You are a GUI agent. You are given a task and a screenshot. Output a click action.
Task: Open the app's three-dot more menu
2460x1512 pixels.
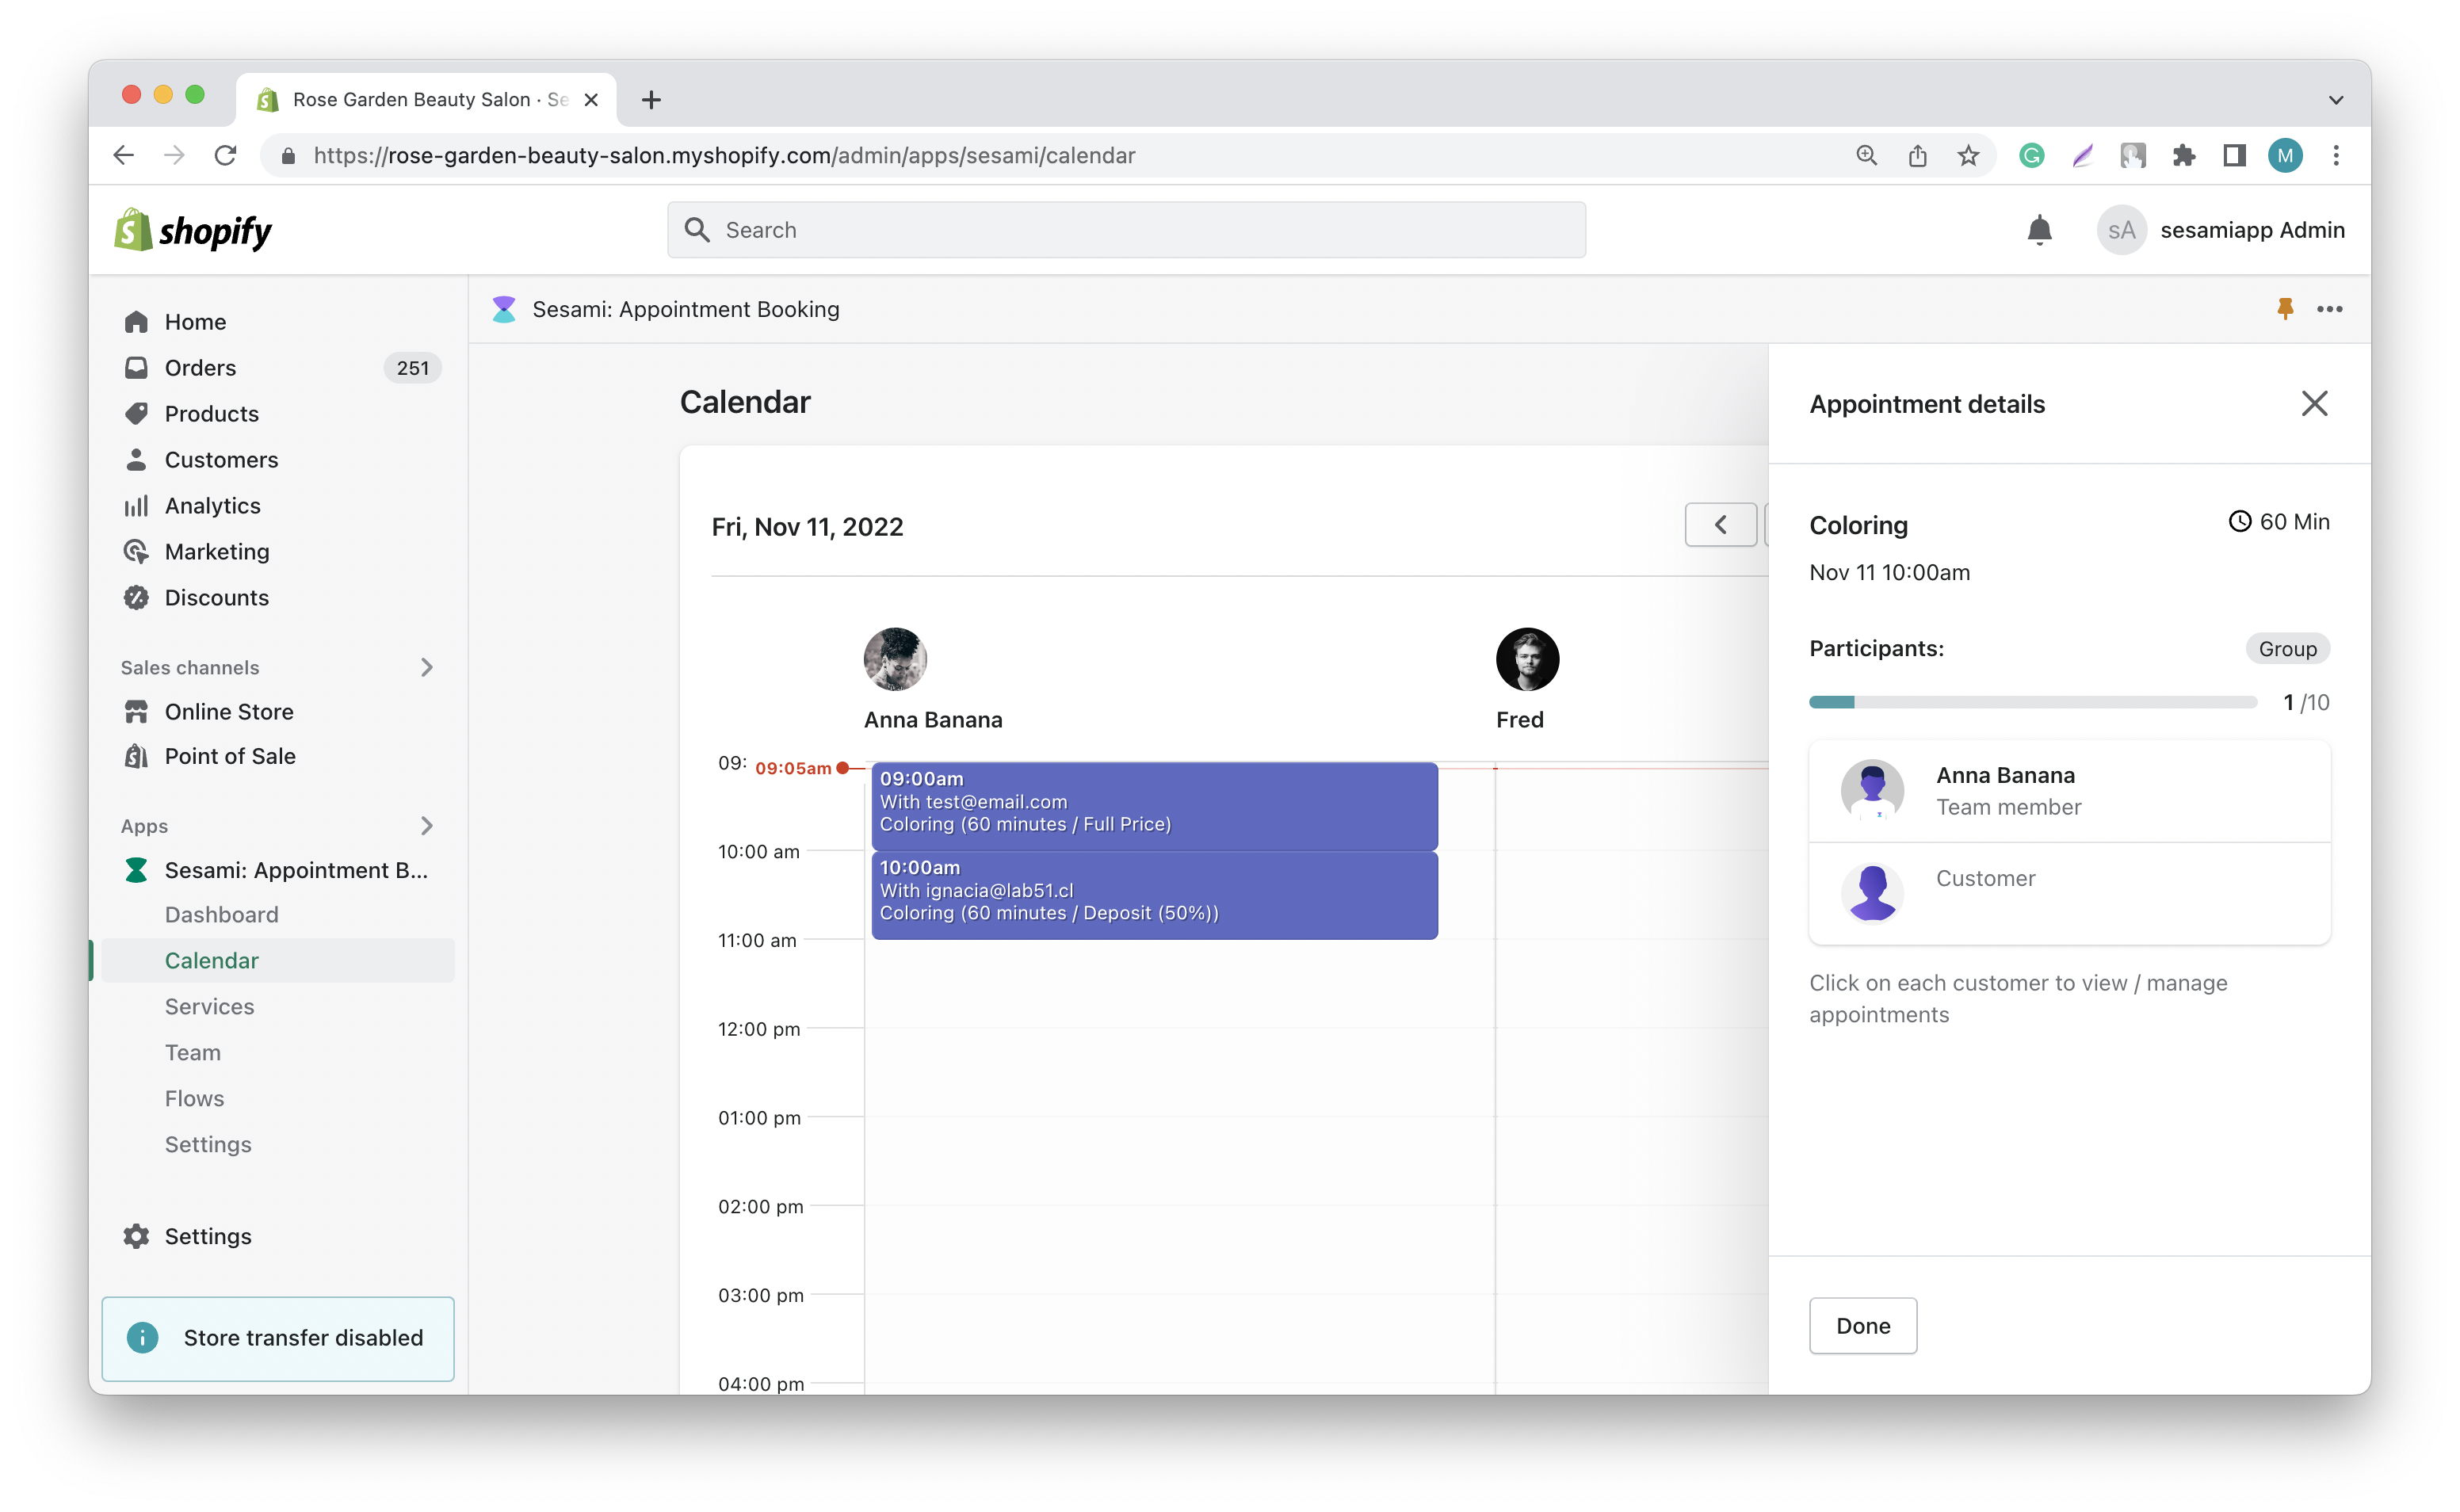pos(2329,309)
